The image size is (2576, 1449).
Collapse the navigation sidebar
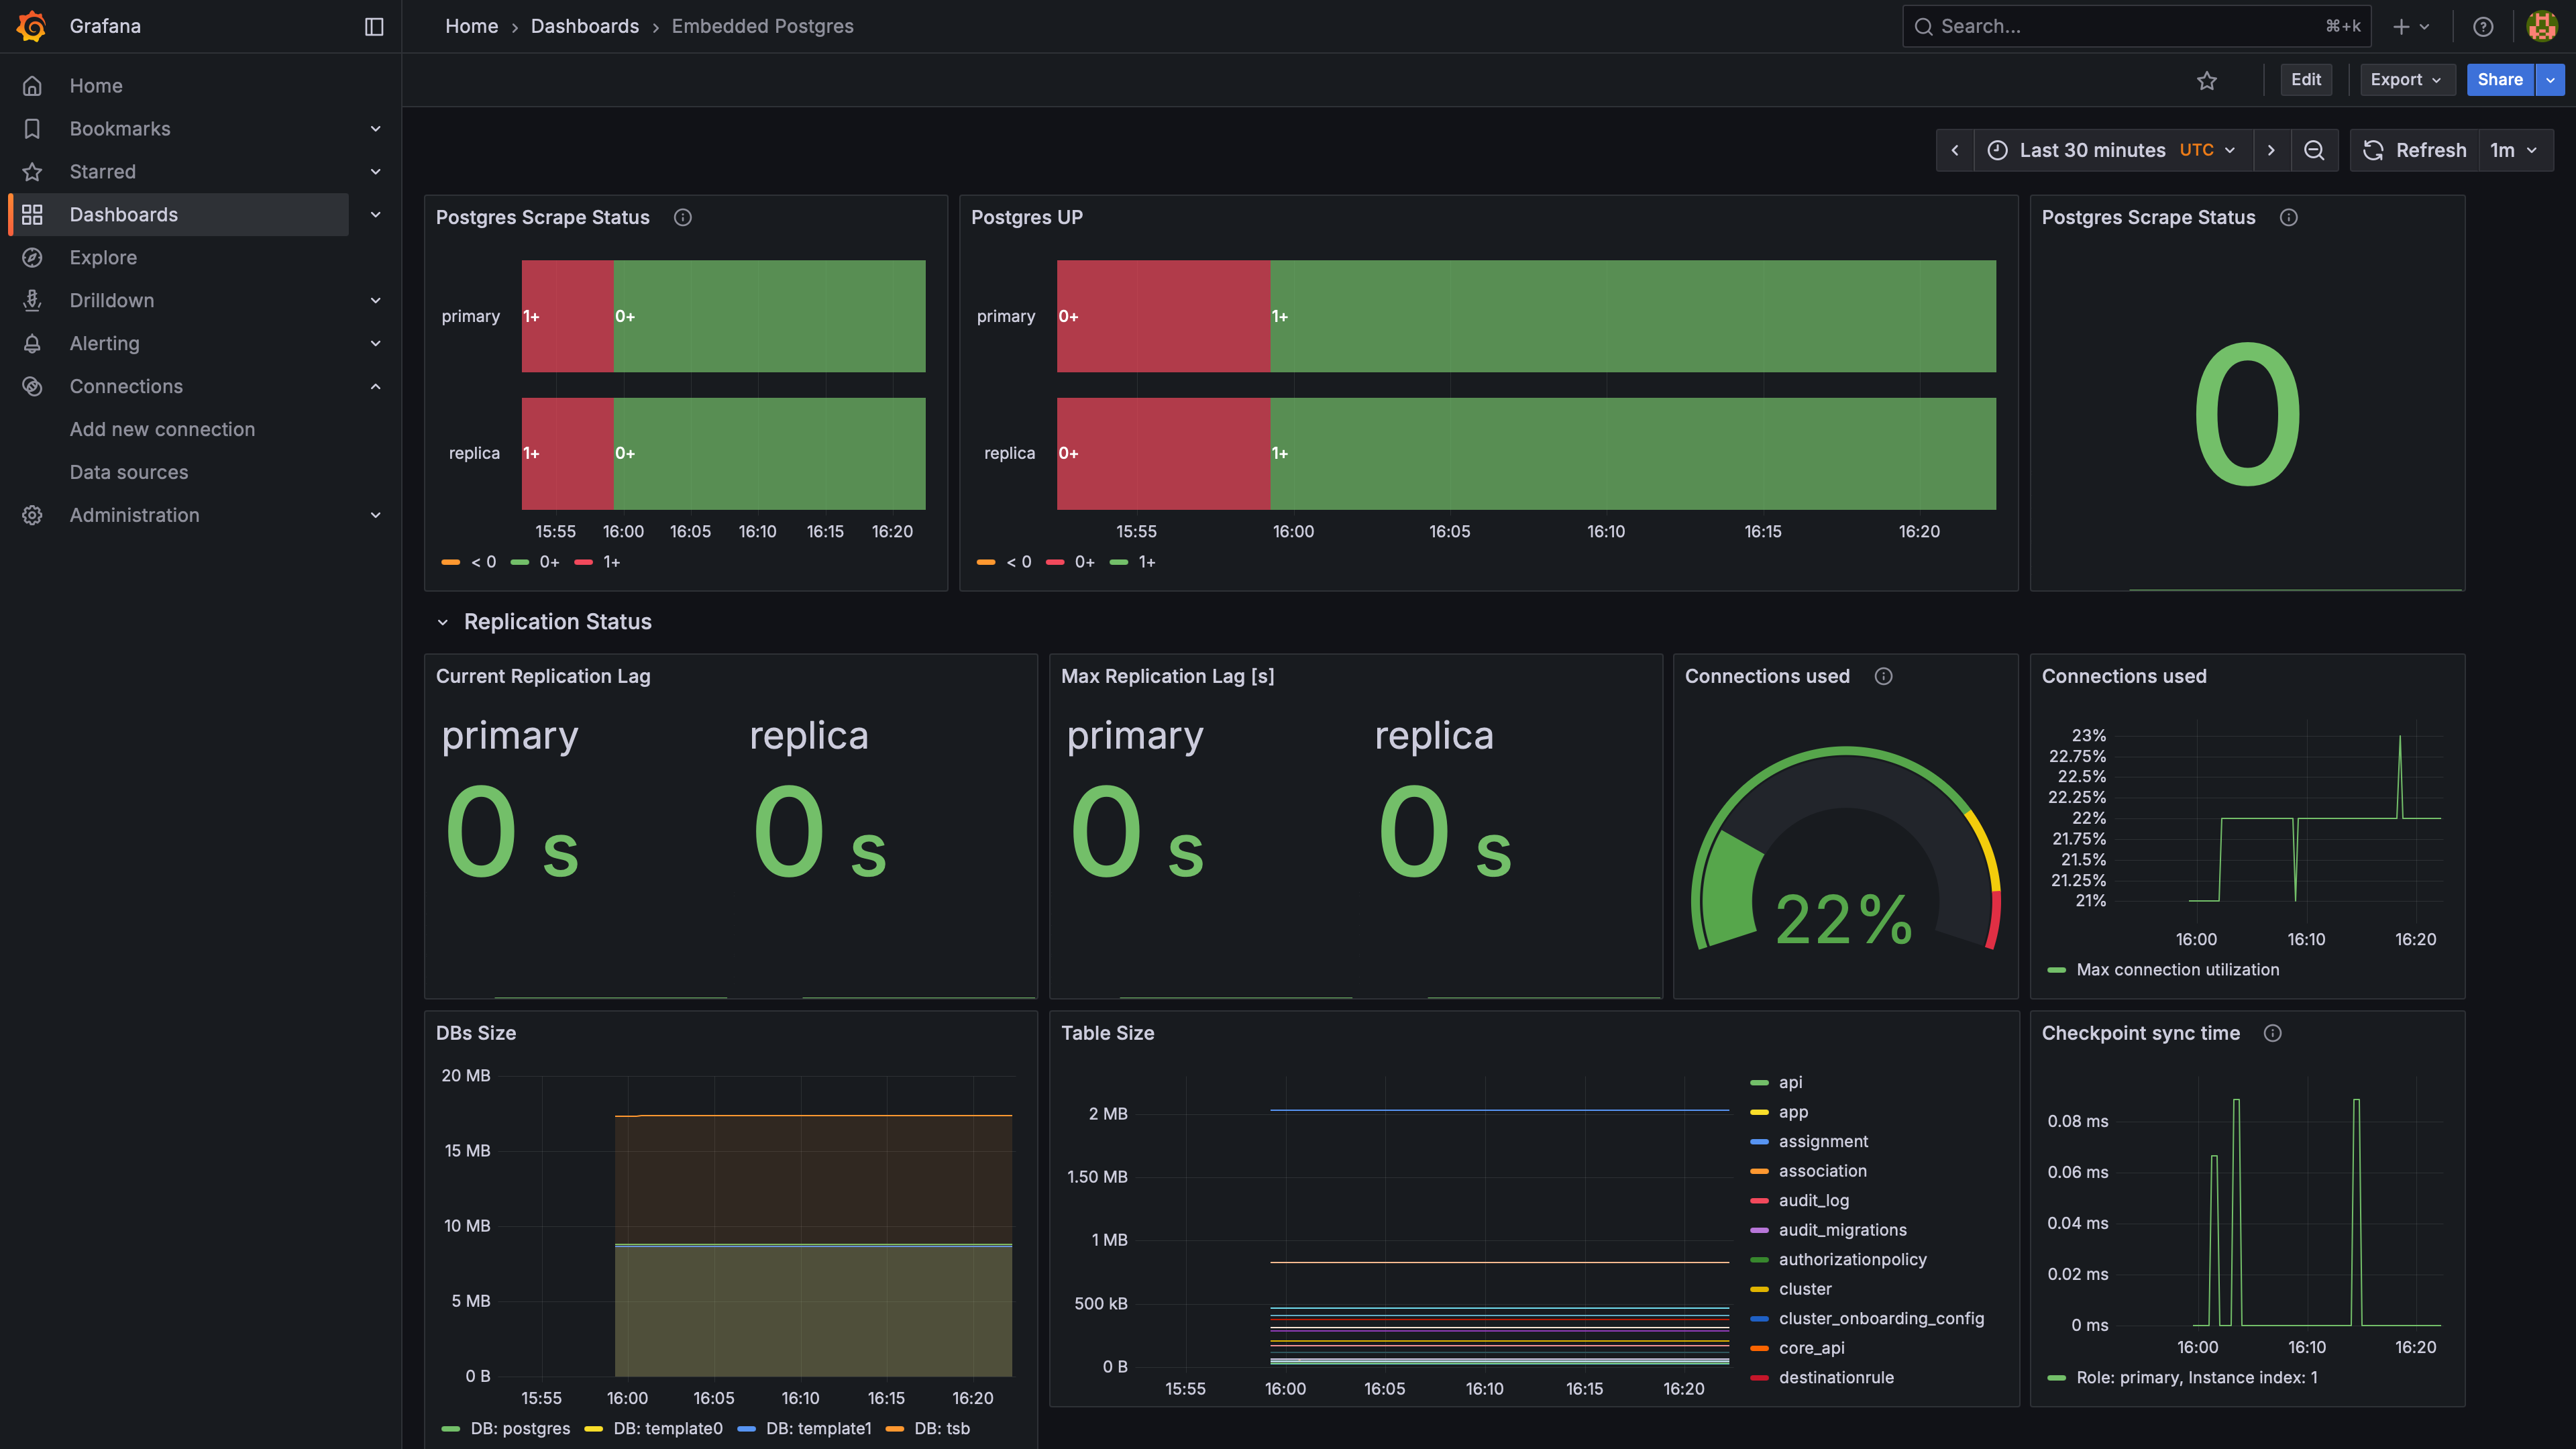[x=374, y=26]
